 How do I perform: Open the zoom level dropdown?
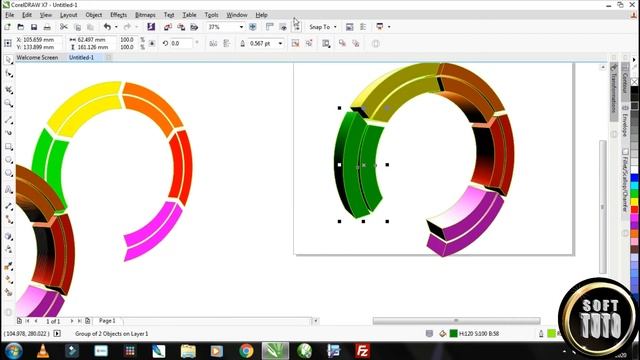(241, 27)
